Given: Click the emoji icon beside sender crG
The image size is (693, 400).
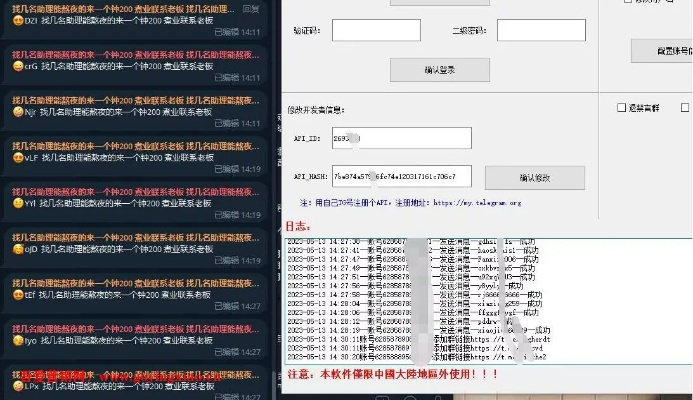Looking at the screenshot, I should pos(18,66).
